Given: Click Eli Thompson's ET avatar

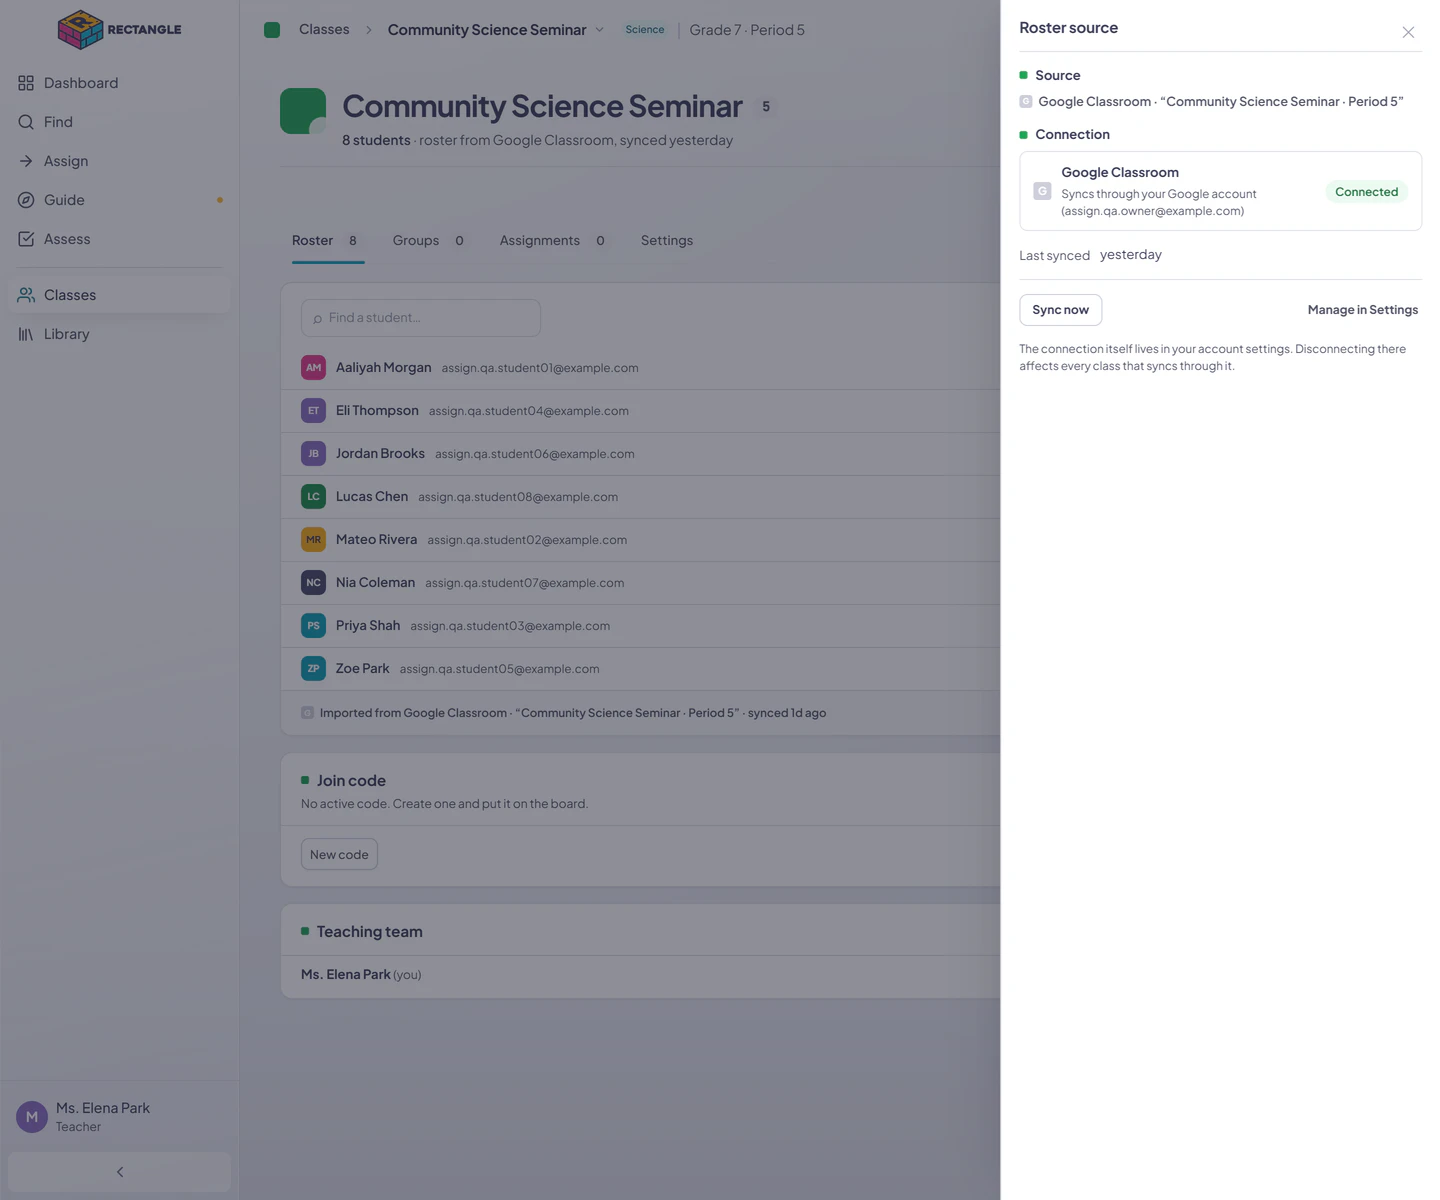Looking at the screenshot, I should click(314, 411).
